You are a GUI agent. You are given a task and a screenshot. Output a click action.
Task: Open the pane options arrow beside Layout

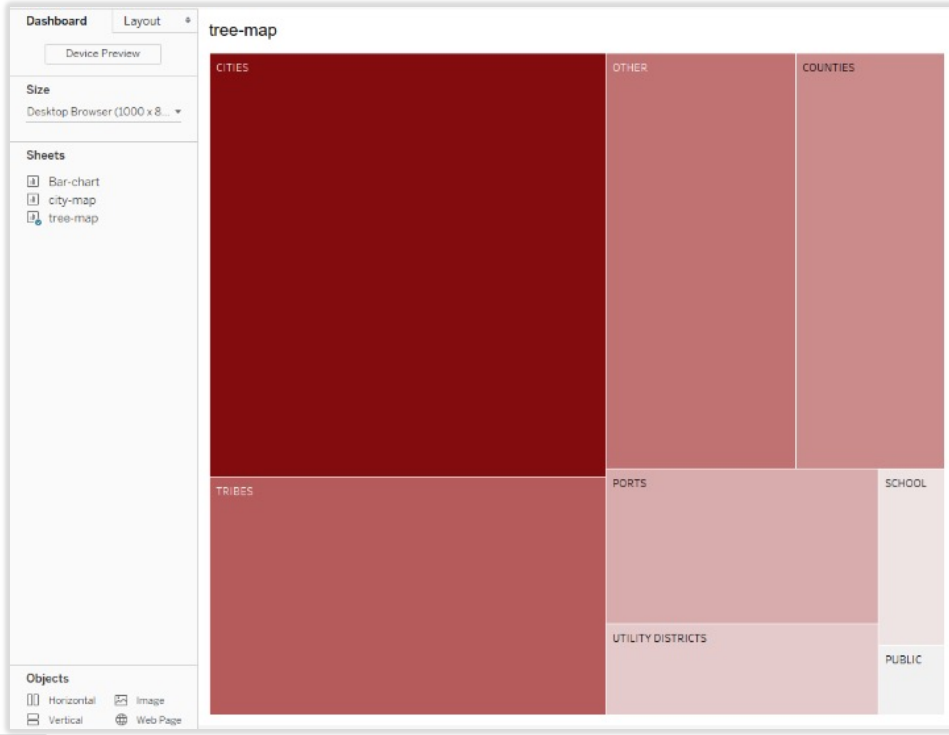[x=188, y=21]
